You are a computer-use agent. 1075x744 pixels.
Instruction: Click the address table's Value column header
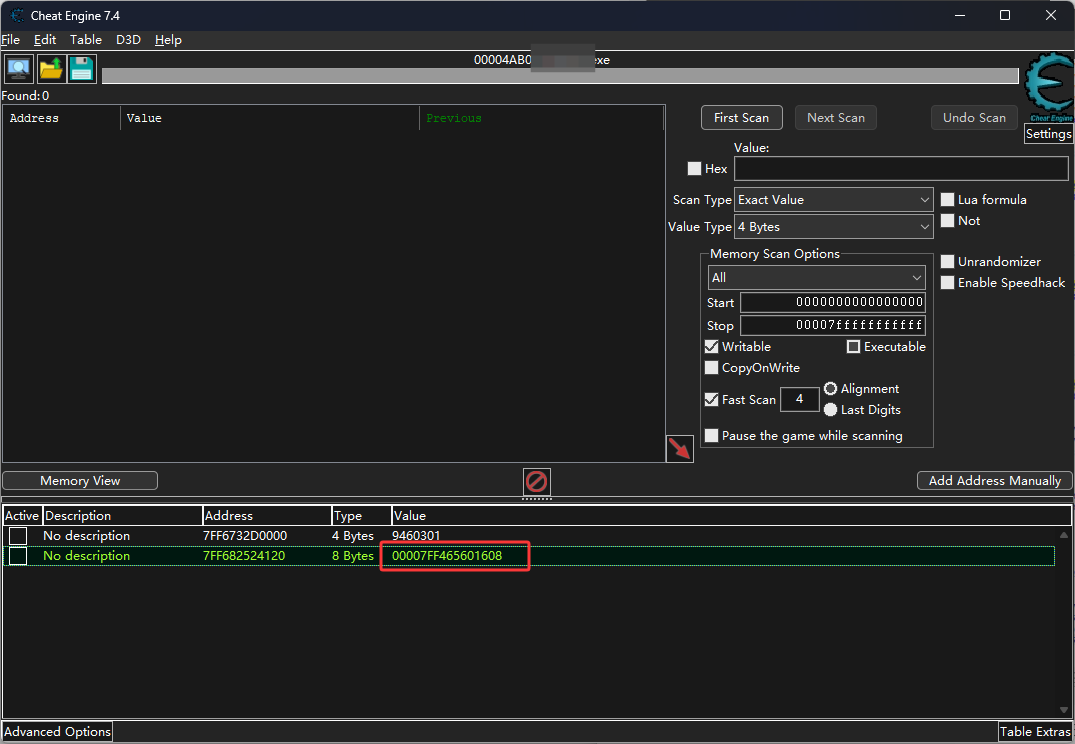[731, 516]
